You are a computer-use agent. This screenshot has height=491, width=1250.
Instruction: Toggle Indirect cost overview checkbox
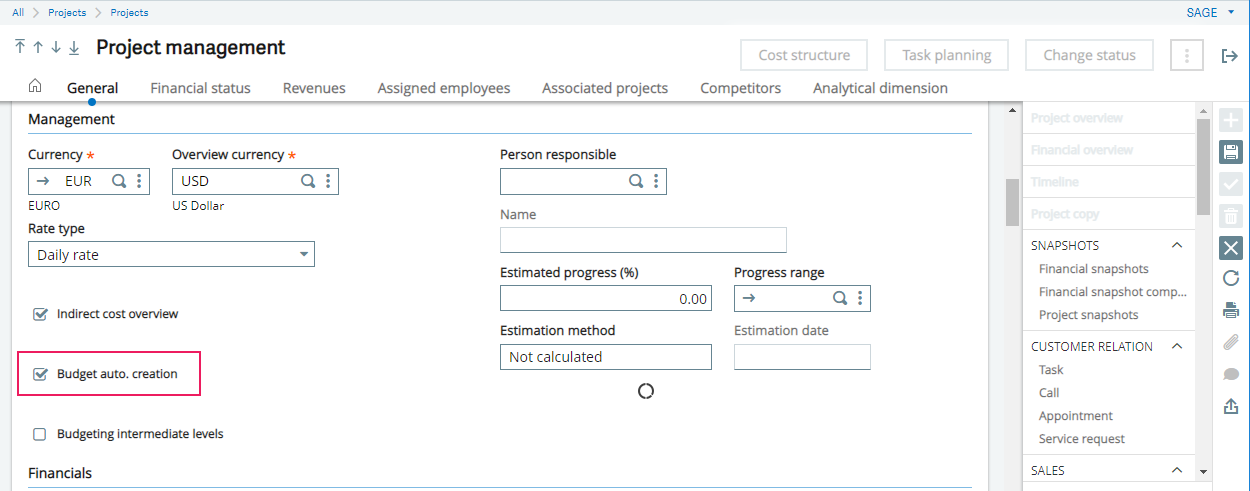click(x=40, y=314)
